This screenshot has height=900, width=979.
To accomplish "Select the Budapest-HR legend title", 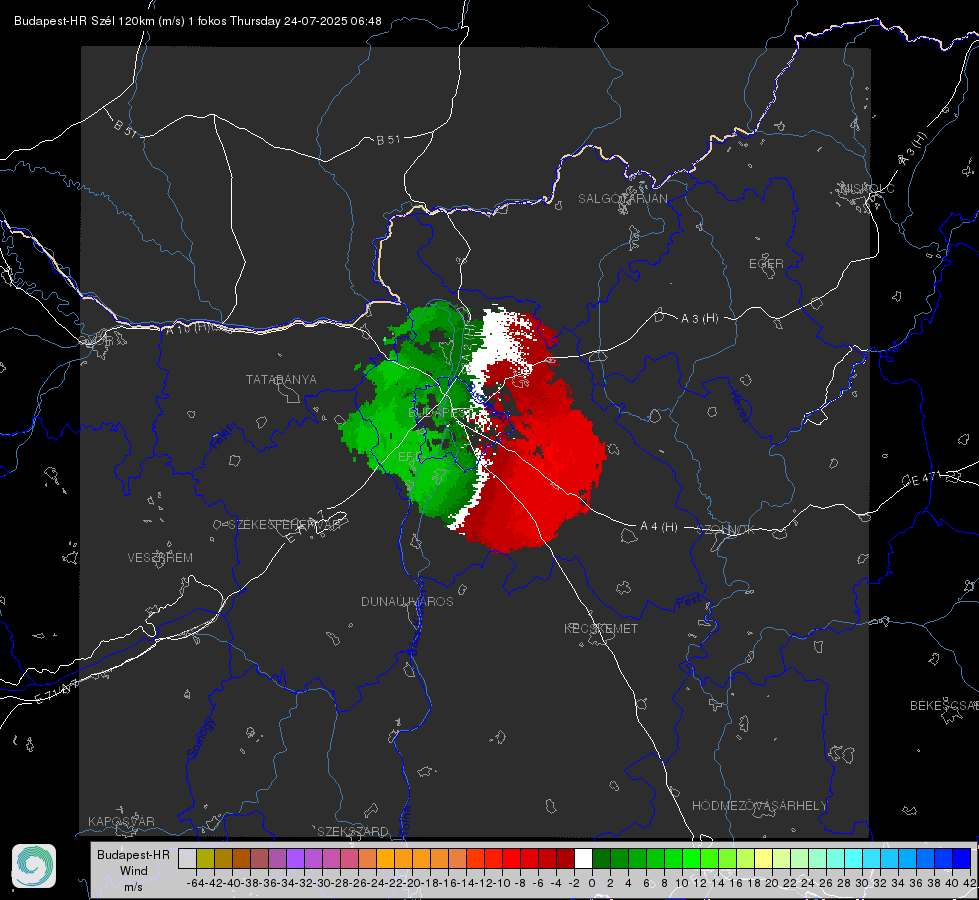I will [x=134, y=855].
